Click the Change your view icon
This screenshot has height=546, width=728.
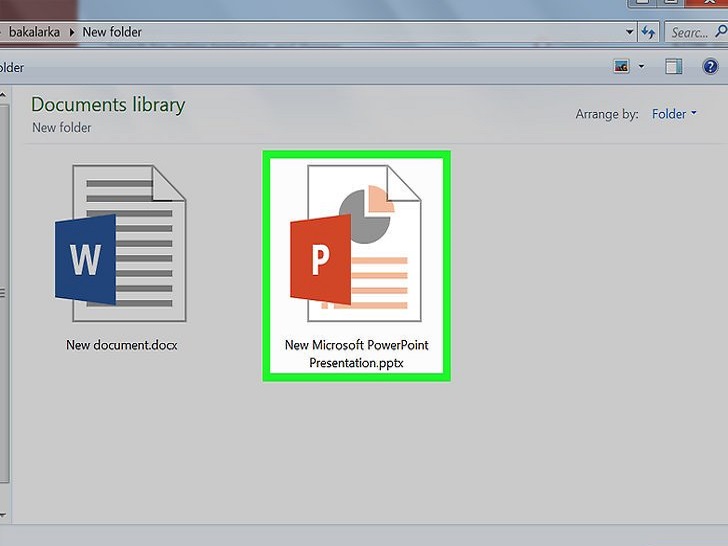tap(622, 67)
